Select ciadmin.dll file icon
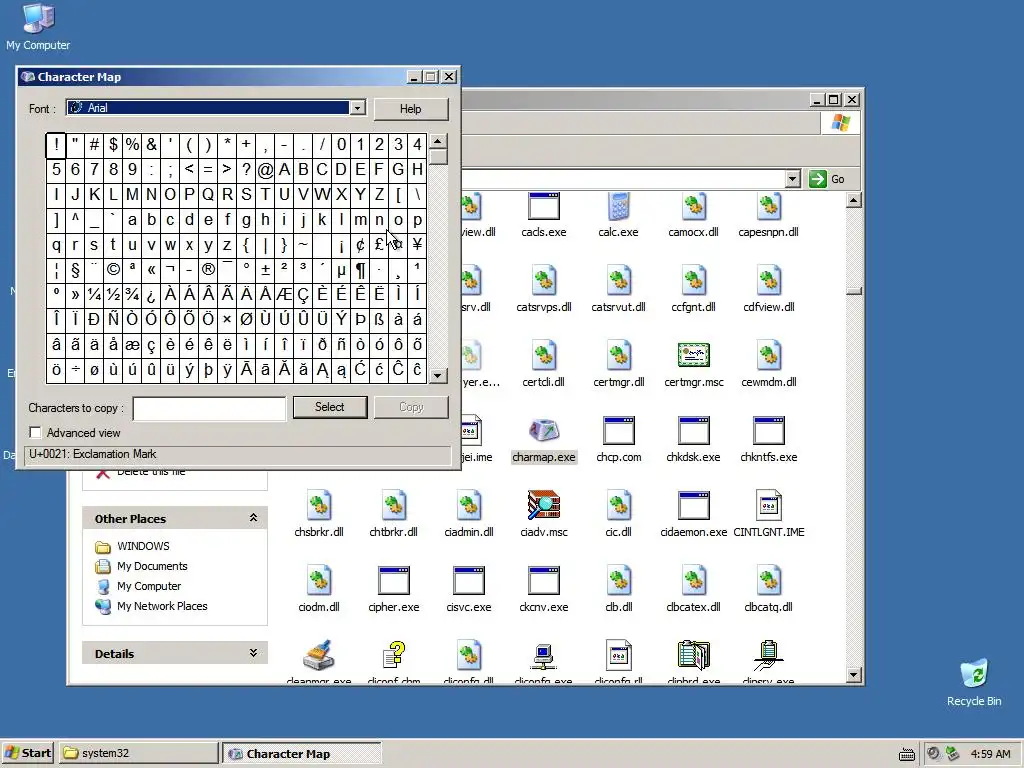 tap(468, 506)
